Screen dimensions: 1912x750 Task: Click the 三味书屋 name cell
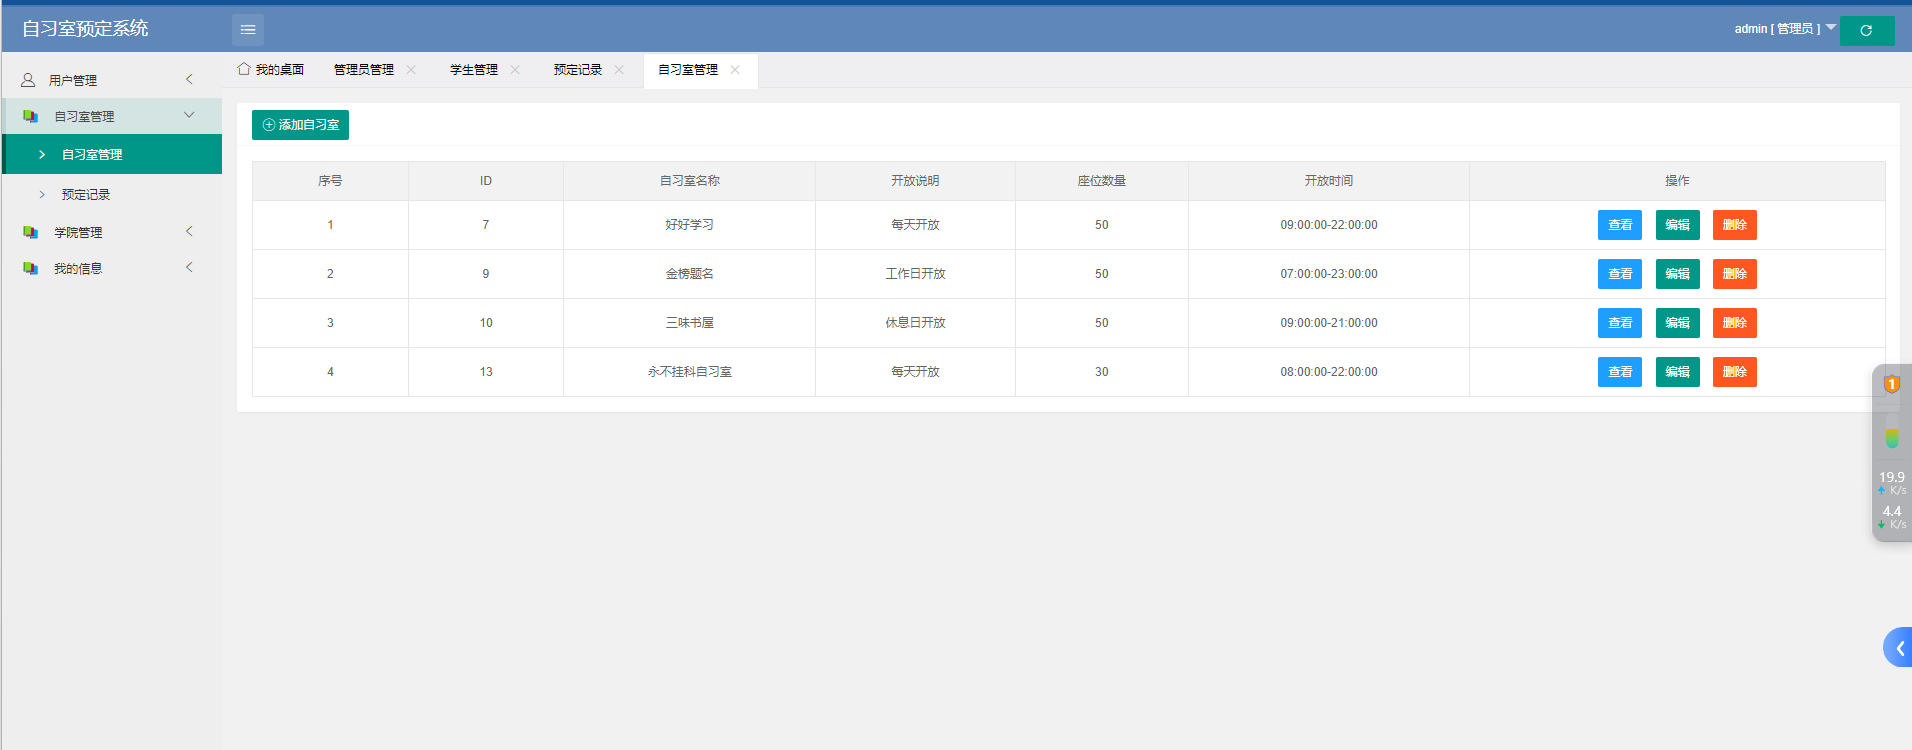(x=689, y=323)
